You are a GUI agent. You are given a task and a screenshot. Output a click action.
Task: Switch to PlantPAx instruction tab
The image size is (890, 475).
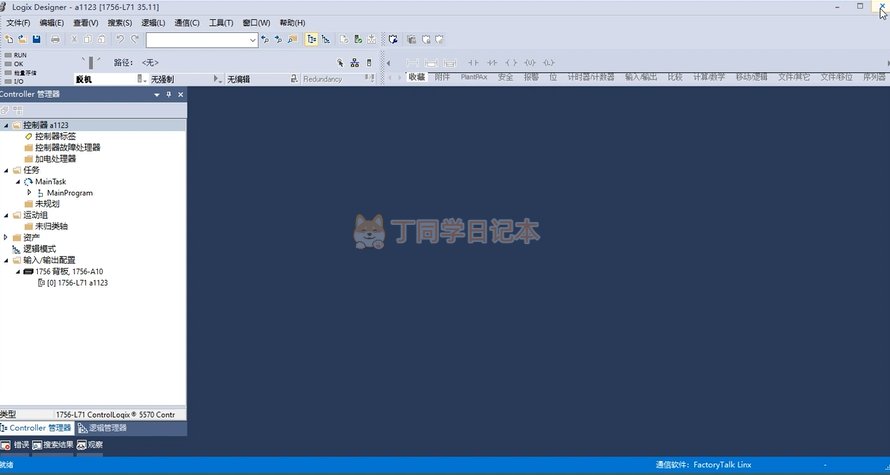[x=474, y=77]
